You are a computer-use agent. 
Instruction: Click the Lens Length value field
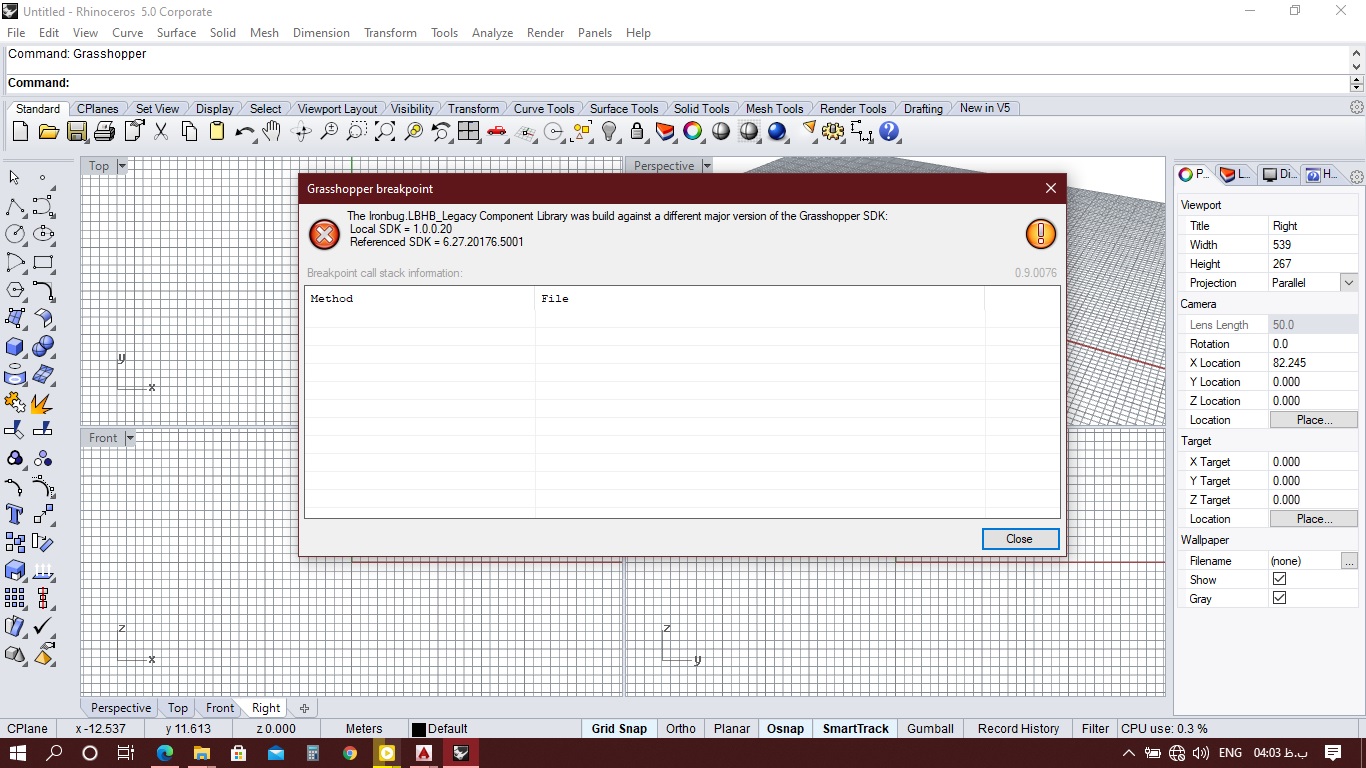[x=1313, y=325]
